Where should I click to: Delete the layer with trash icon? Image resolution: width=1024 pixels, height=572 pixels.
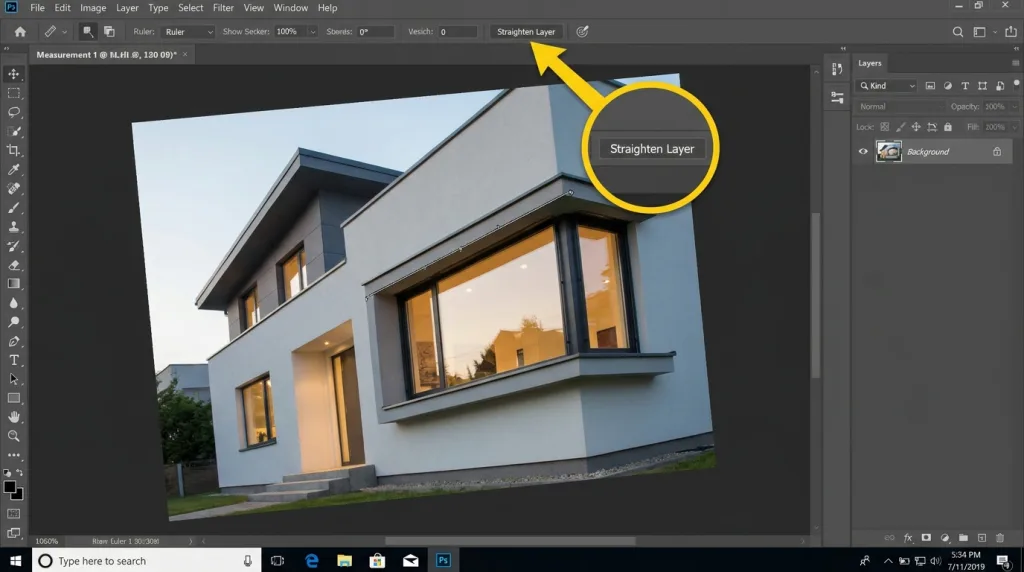pyautogui.click(x=1000, y=538)
